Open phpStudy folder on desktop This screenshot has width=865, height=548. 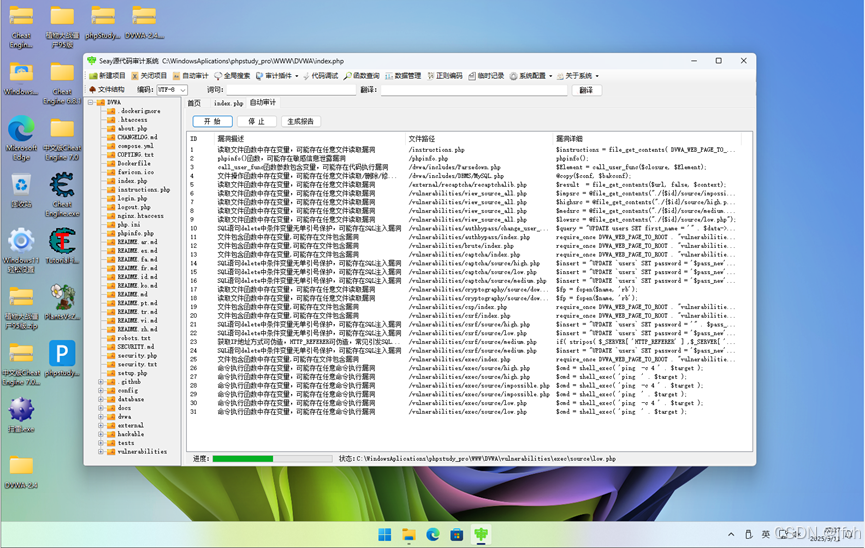coord(103,23)
